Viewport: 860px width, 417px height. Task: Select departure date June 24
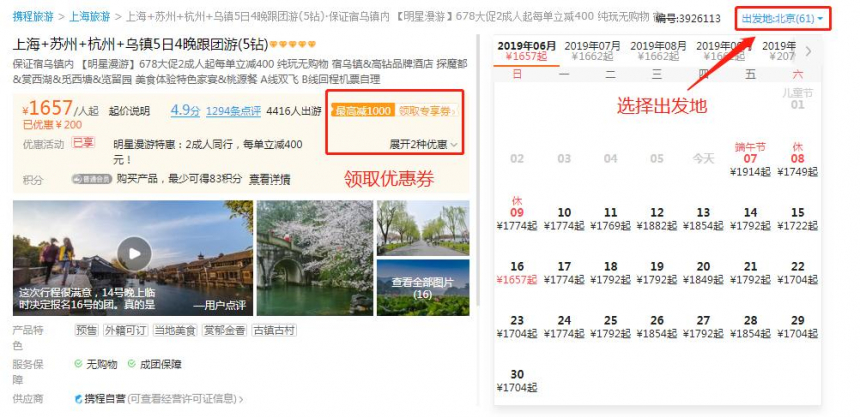(564, 326)
